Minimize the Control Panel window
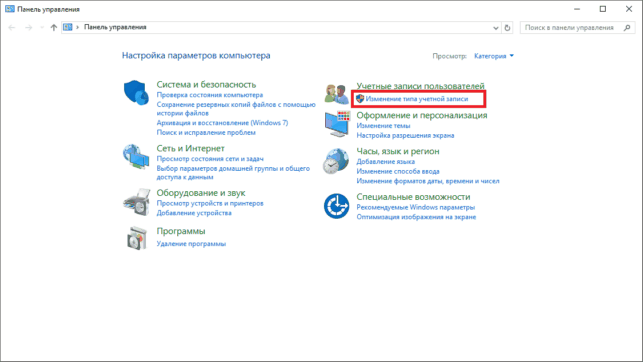The image size is (643, 362). (577, 9)
